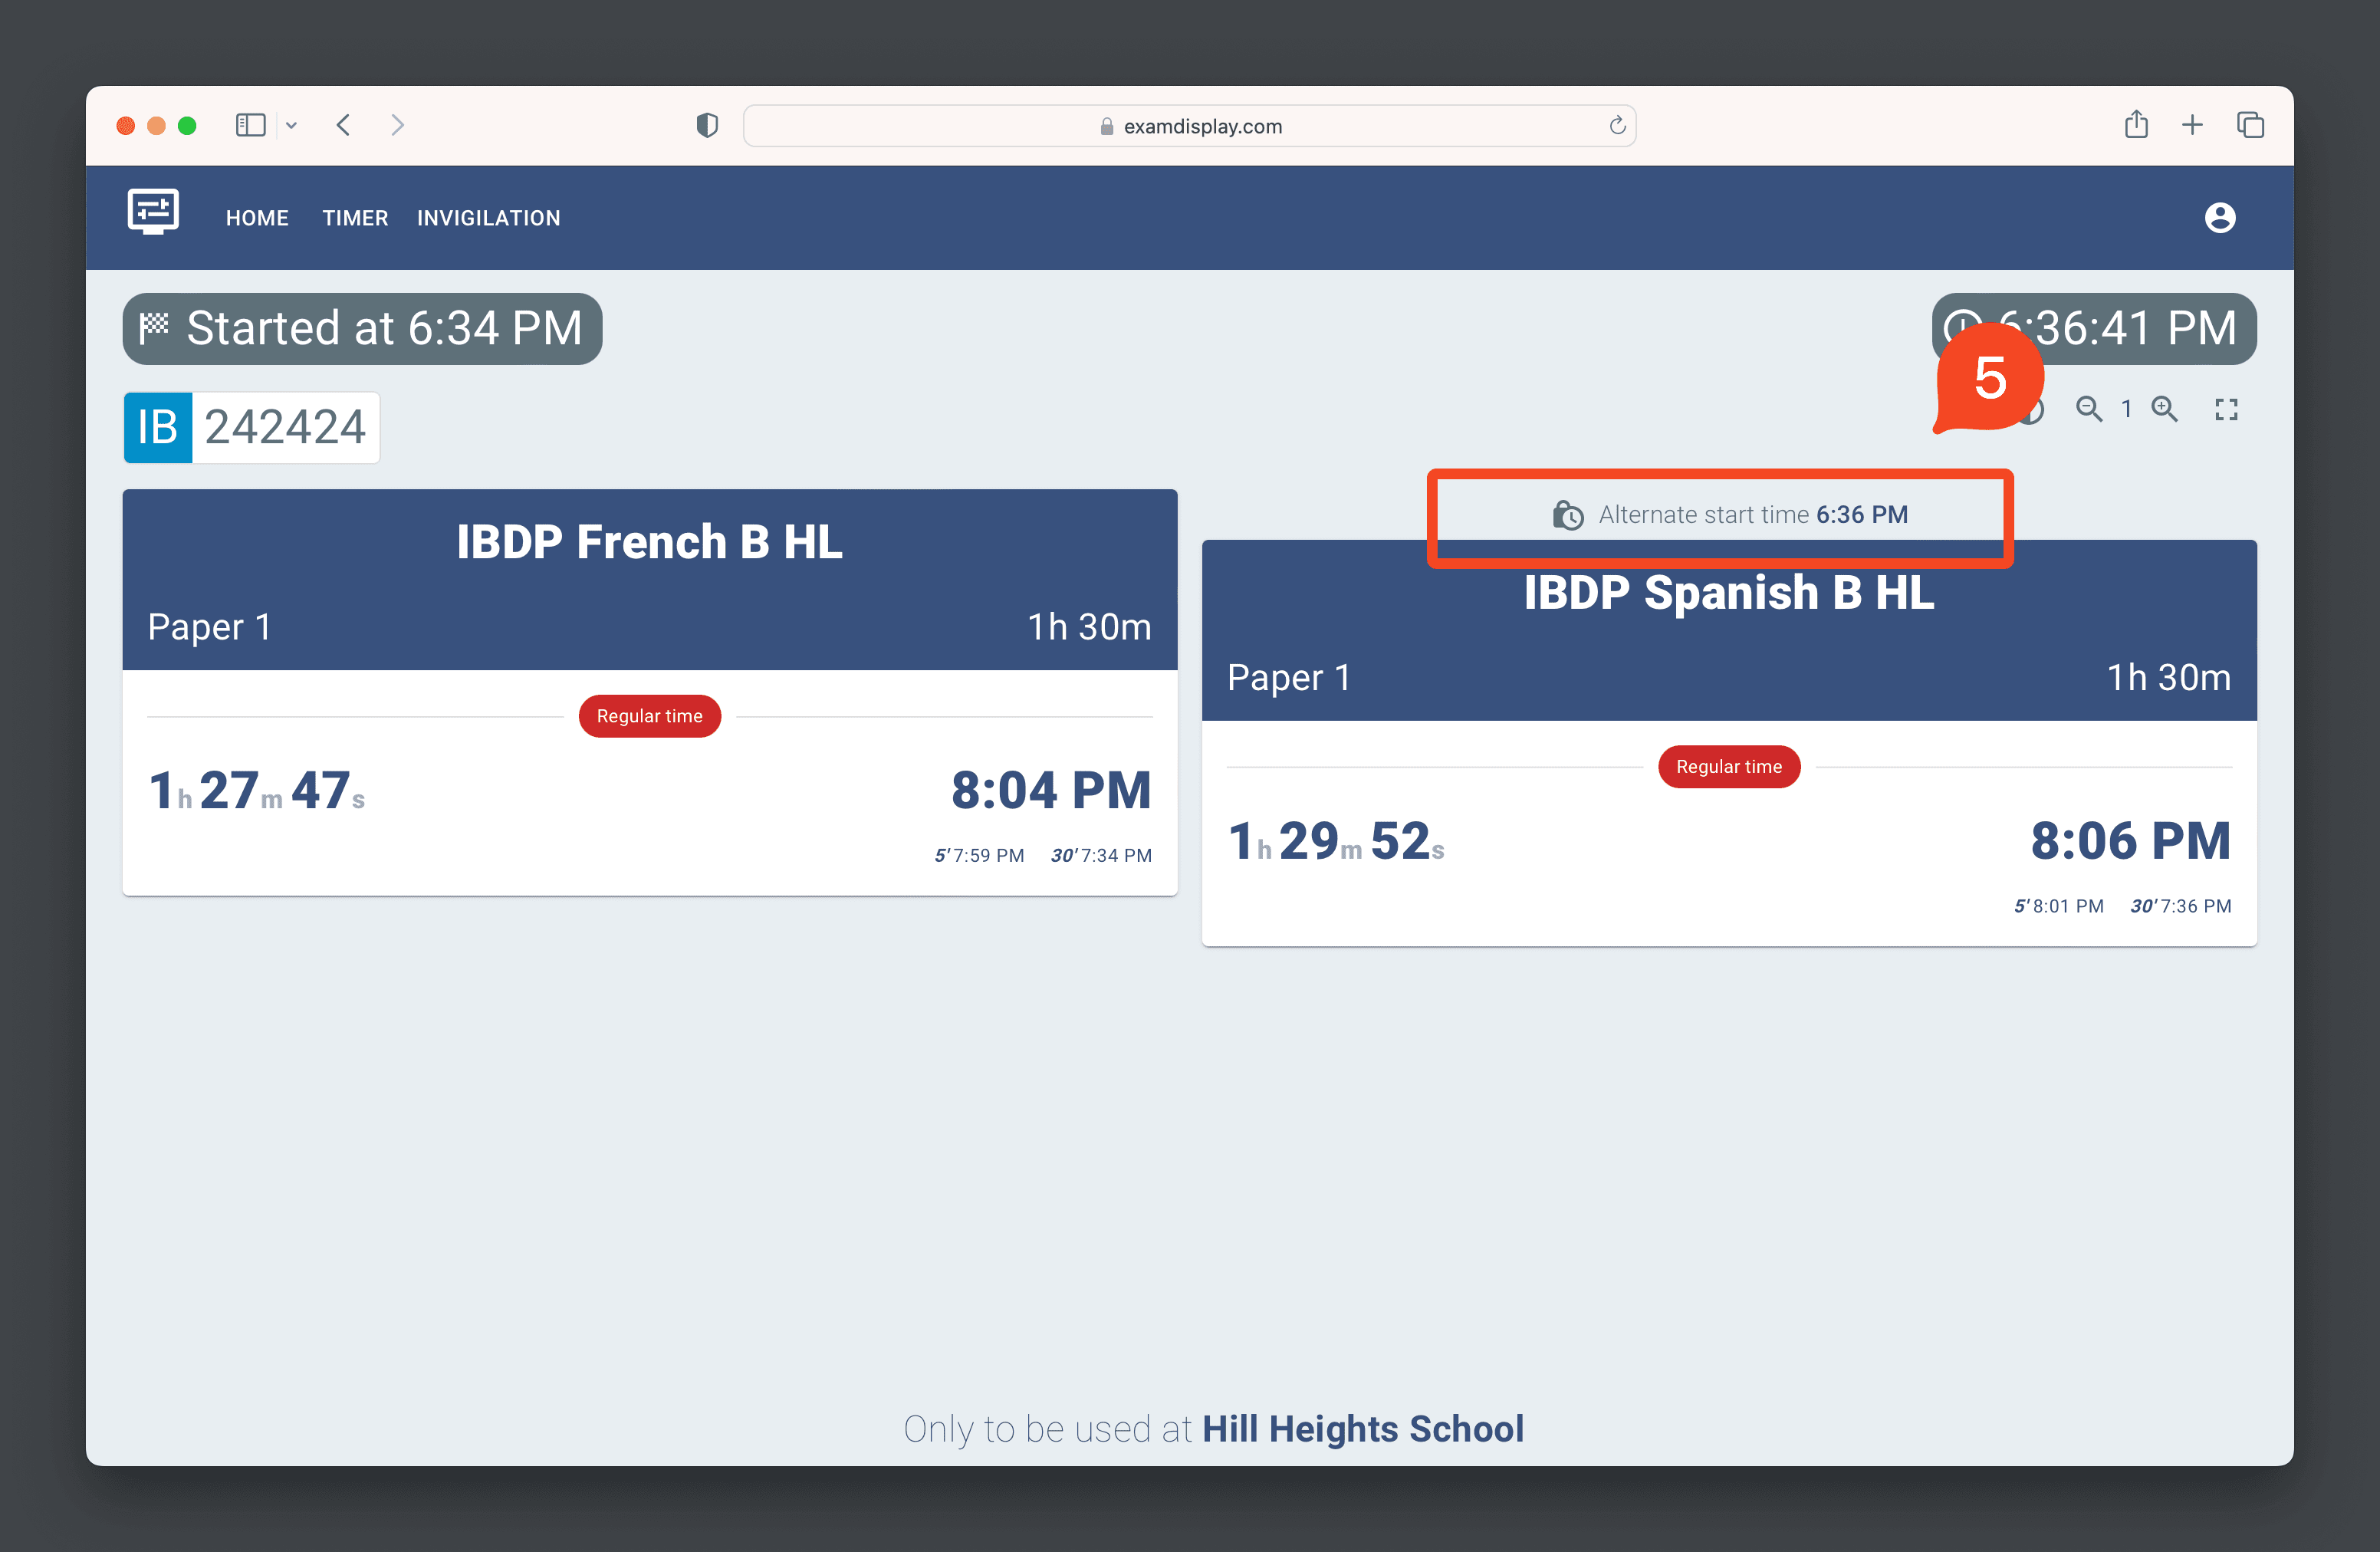
Task: Click the Alternate start time 6:36 PM label
Action: click(x=1753, y=515)
